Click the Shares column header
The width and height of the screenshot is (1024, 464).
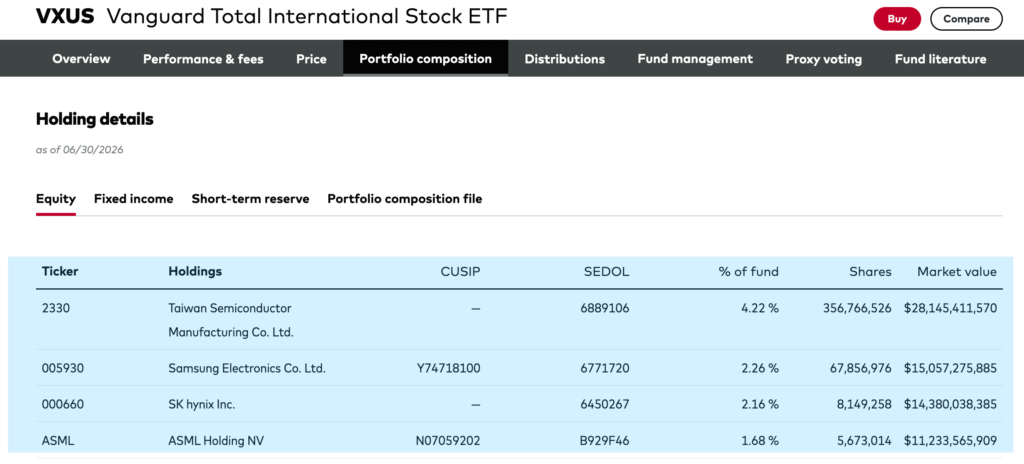click(x=870, y=271)
